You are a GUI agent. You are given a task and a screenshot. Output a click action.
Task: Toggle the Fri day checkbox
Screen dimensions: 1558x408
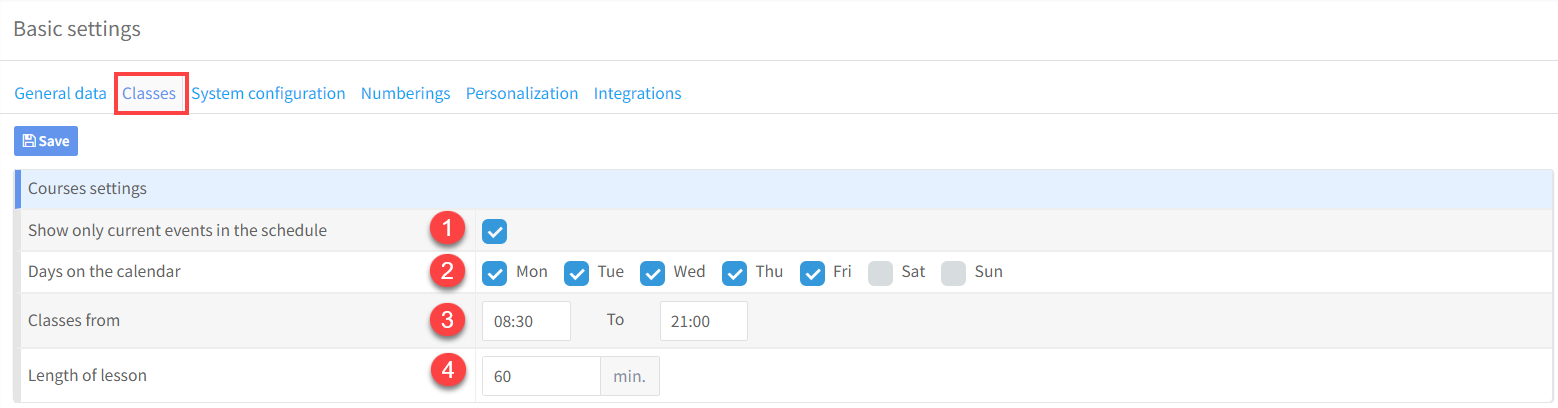point(812,273)
